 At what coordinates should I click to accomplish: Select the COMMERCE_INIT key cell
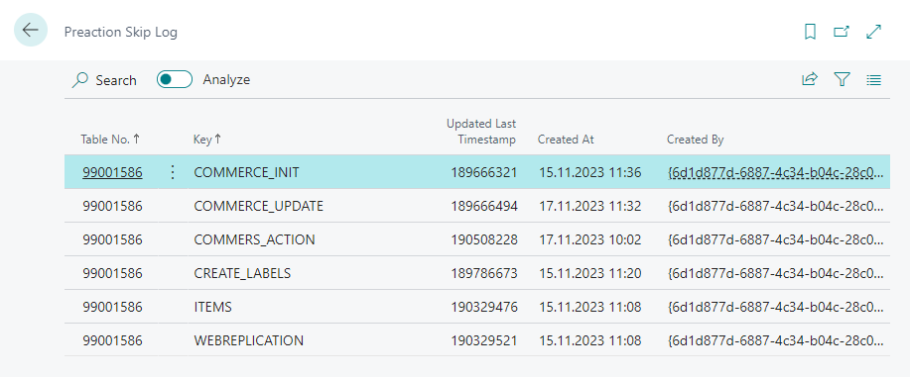(247, 172)
